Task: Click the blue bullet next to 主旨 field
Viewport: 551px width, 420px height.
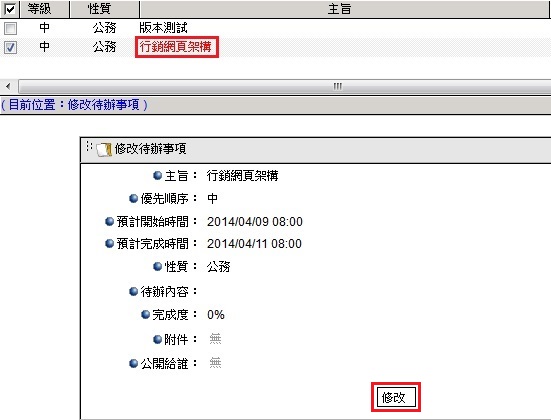Action: (x=157, y=175)
